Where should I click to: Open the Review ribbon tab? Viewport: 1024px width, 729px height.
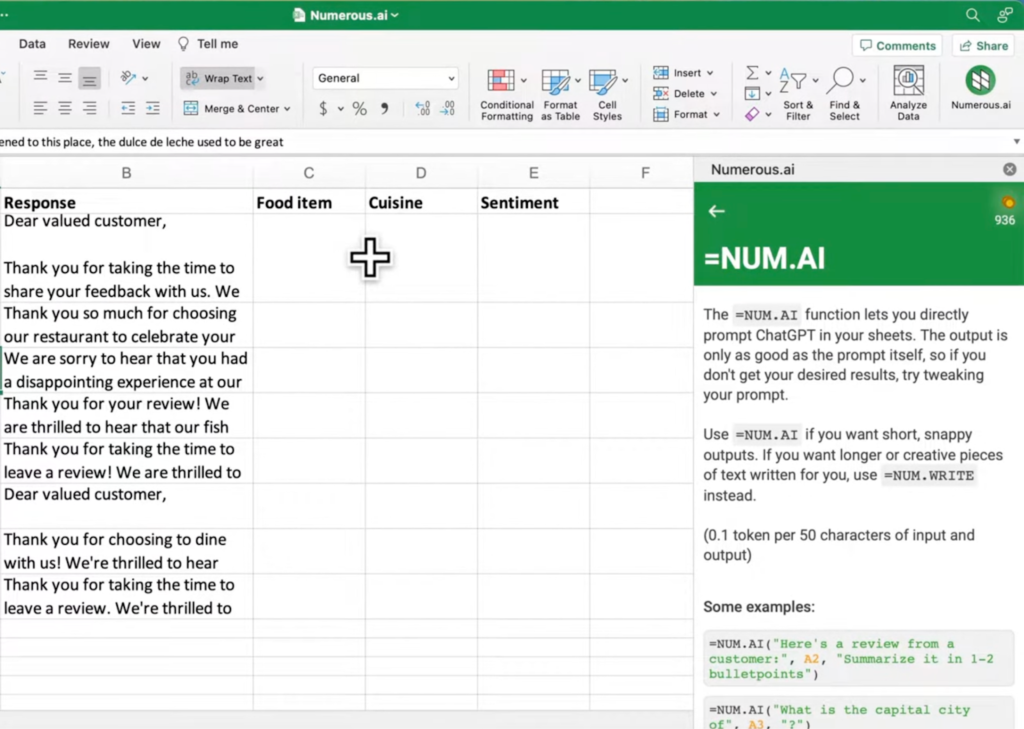89,44
